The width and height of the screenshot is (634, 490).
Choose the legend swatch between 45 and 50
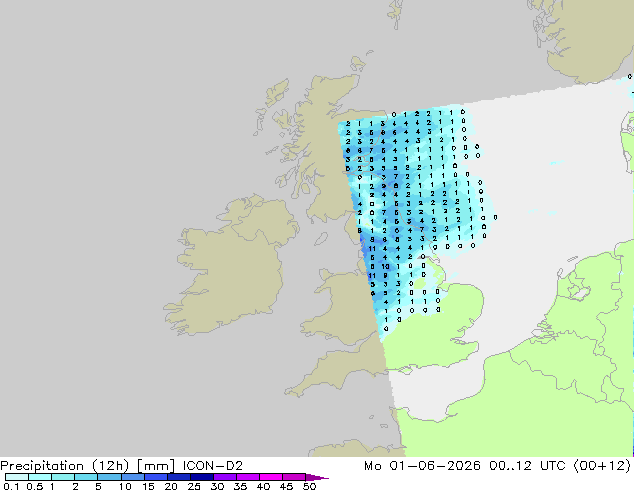[x=294, y=477]
